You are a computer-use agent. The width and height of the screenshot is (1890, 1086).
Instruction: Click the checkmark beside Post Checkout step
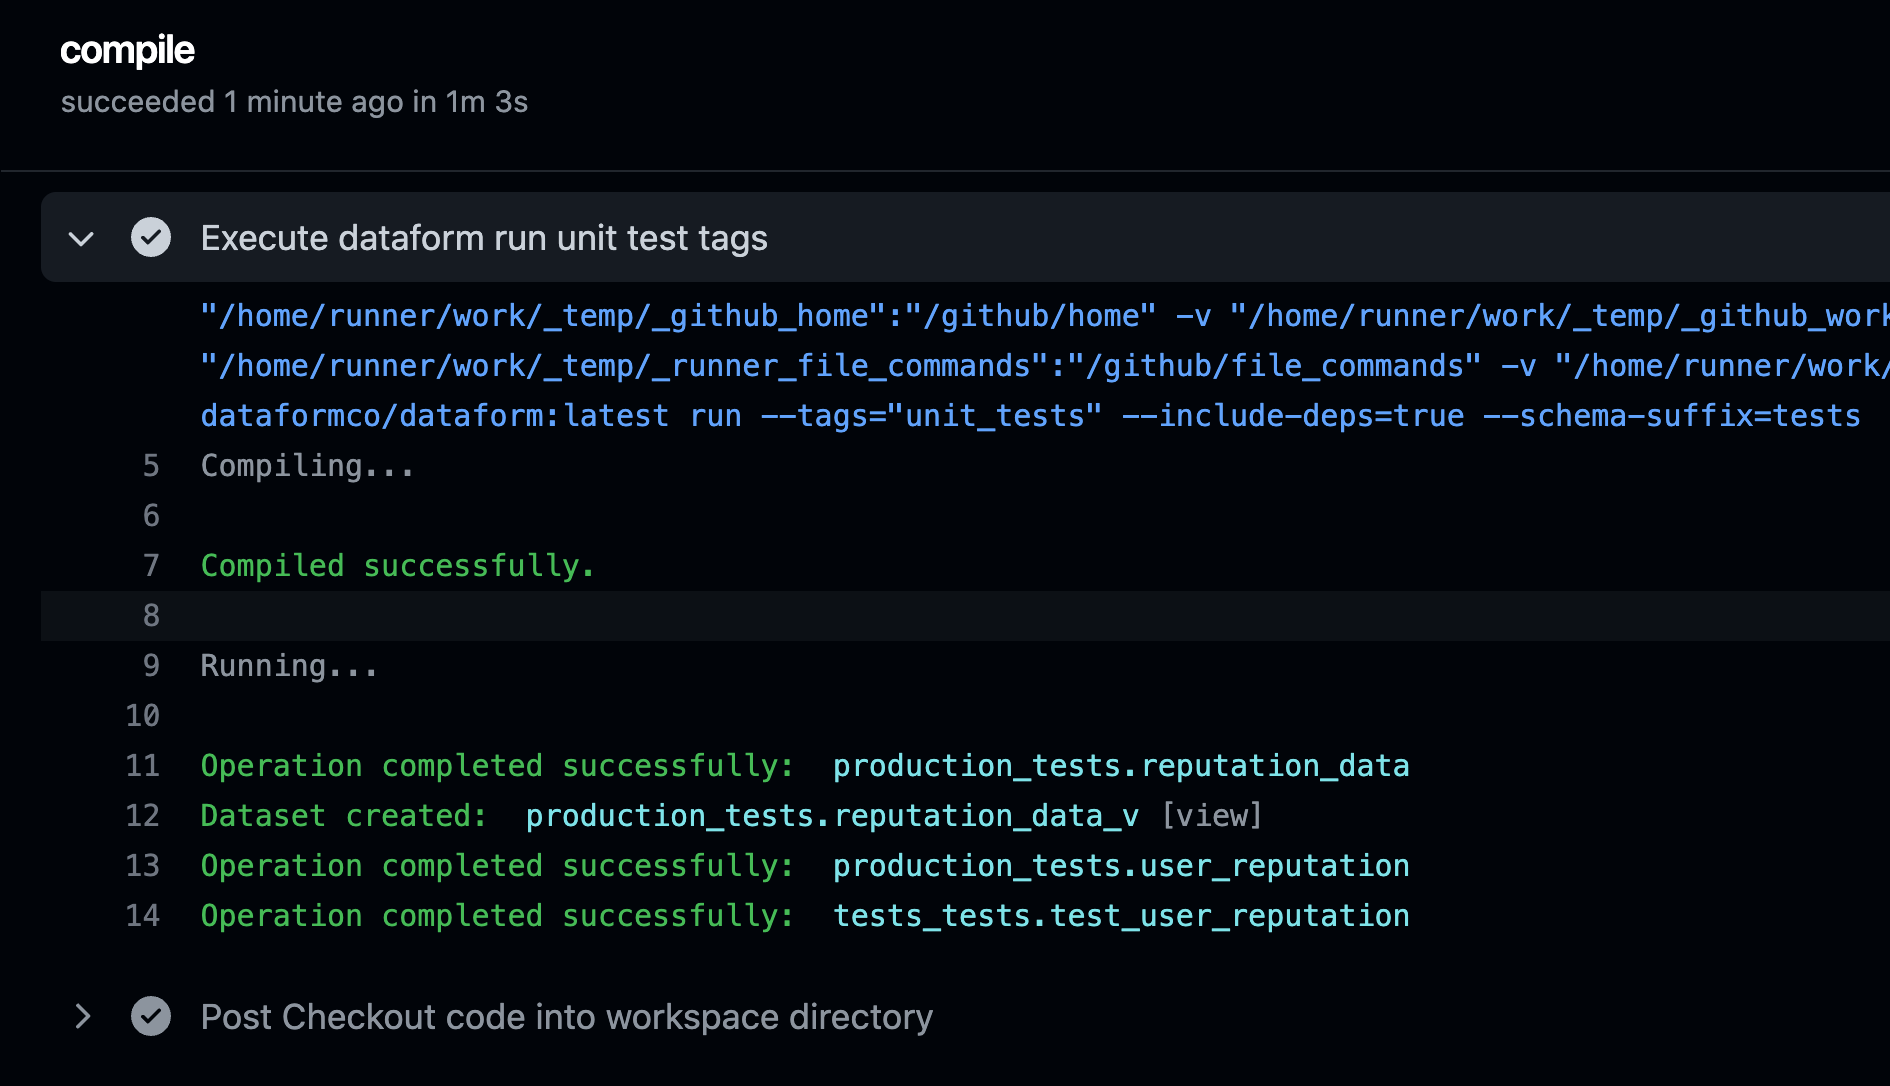pos(151,1017)
